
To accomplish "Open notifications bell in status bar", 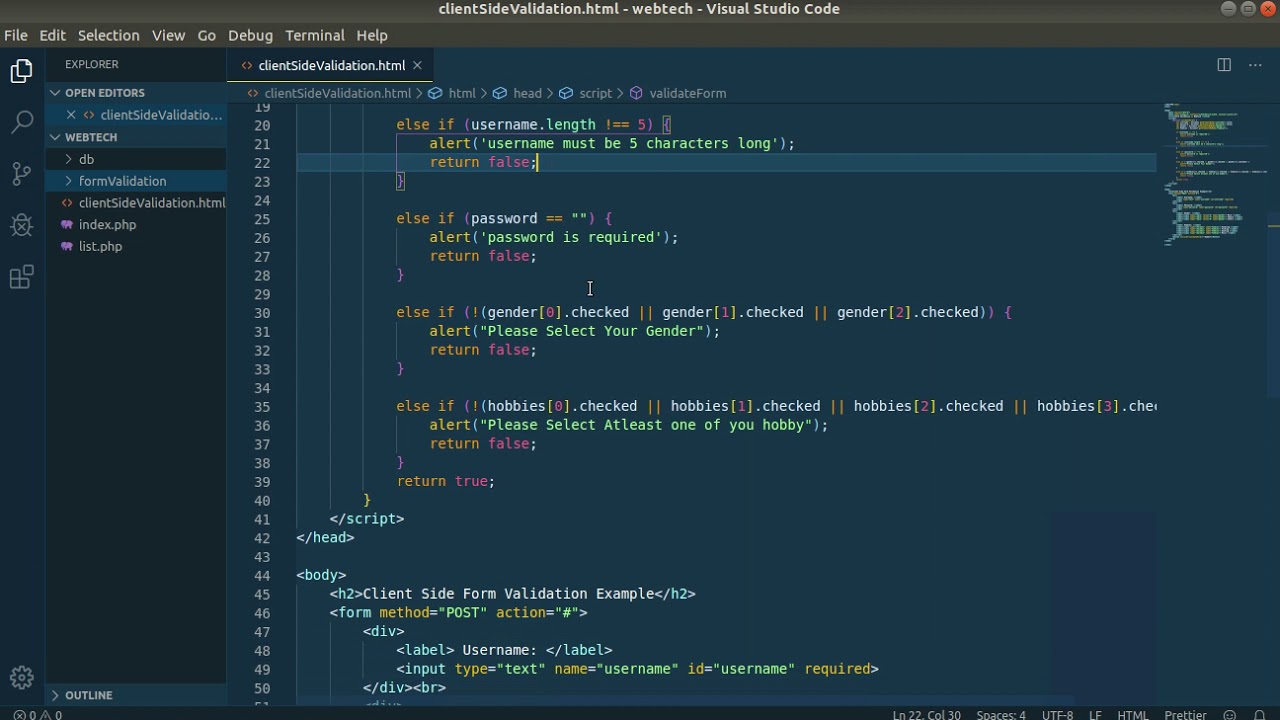I will click(x=1259, y=714).
